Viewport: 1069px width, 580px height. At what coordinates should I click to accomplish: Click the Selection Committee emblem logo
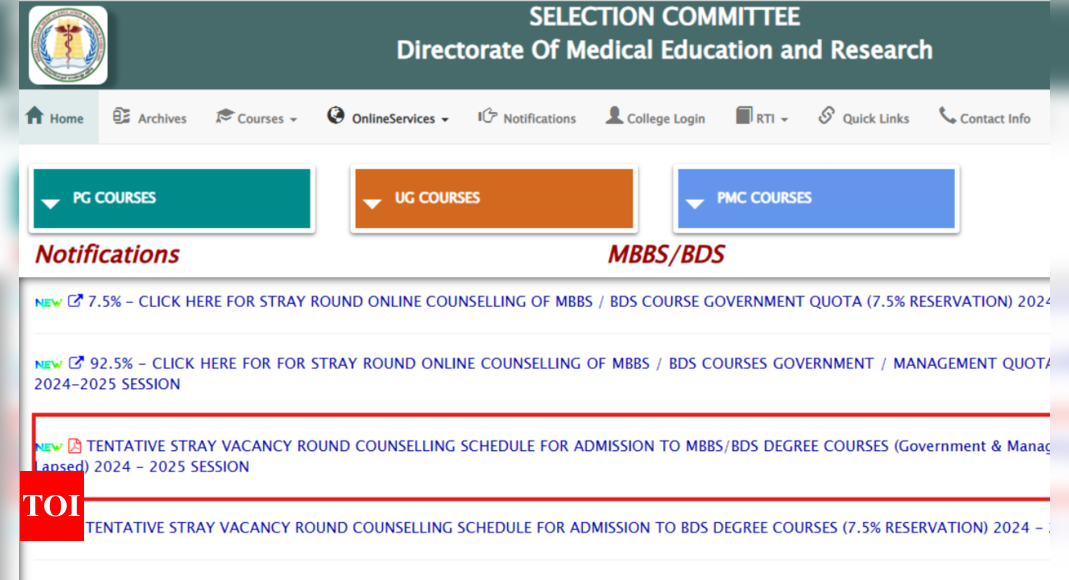click(x=68, y=45)
